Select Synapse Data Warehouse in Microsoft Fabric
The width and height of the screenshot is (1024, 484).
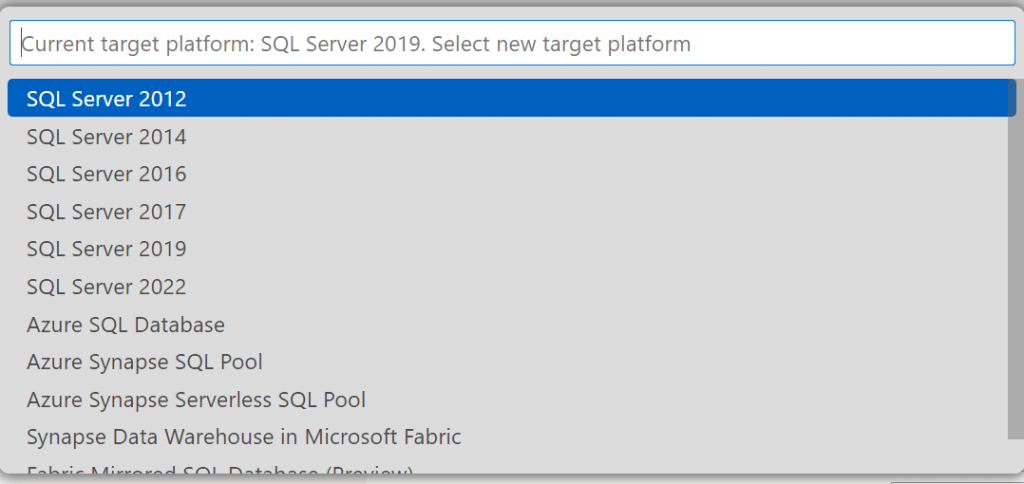(x=244, y=437)
